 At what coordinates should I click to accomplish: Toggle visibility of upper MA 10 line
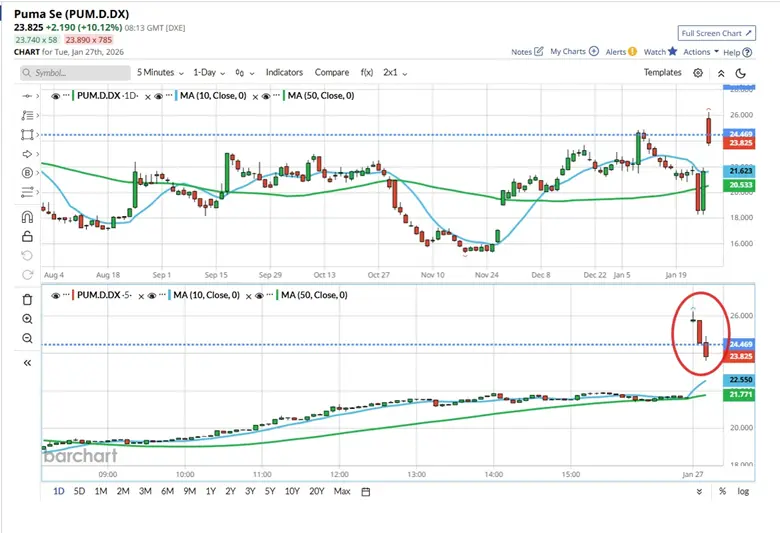pyautogui.click(x=158, y=96)
